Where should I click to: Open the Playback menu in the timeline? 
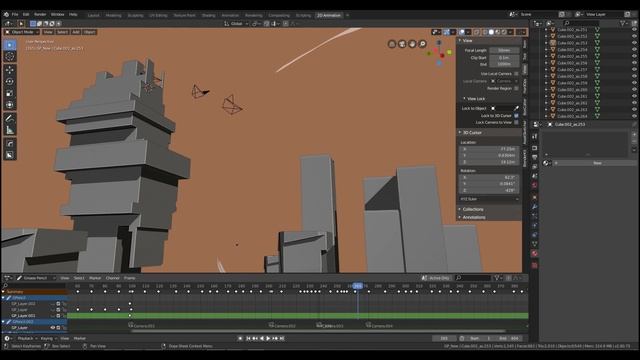pyautogui.click(x=27, y=338)
